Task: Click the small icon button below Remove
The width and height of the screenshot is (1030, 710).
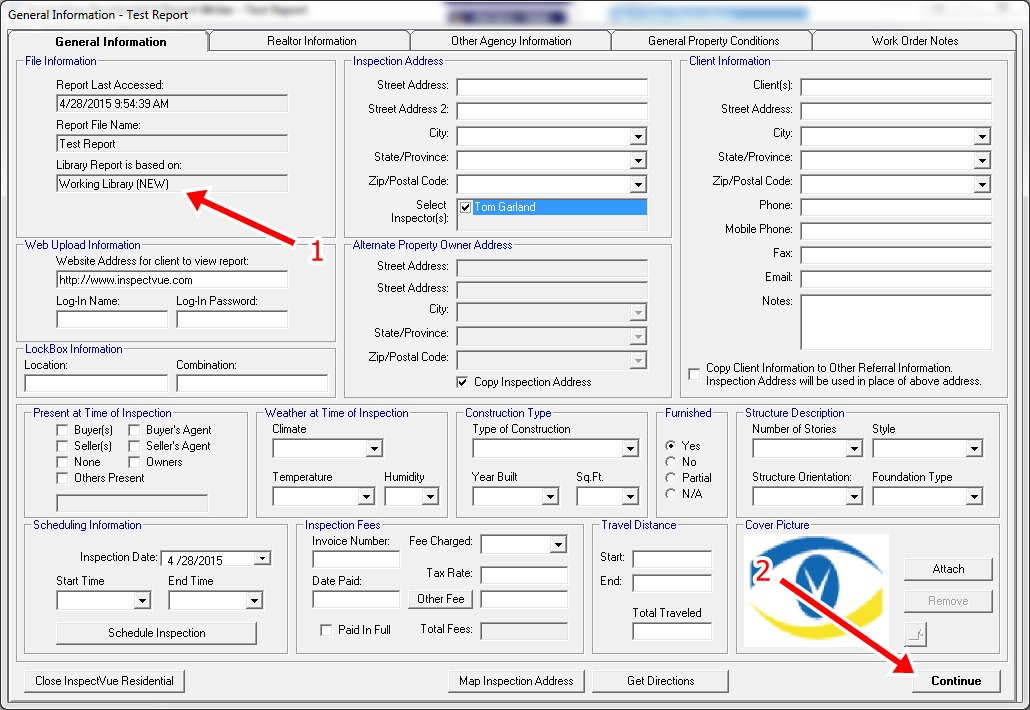Action: (915, 634)
